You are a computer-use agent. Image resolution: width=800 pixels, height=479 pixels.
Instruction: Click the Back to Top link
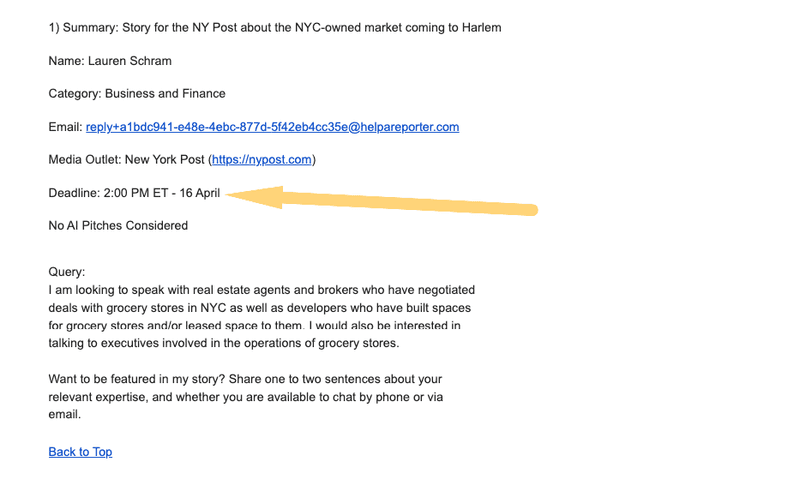coord(80,452)
